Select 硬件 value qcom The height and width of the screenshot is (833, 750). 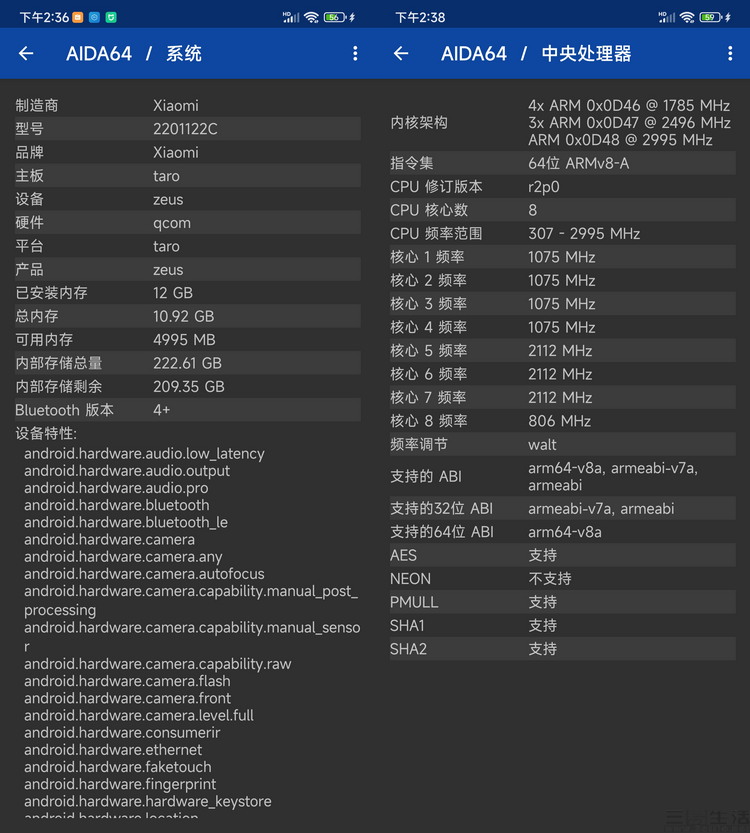[x=172, y=224]
